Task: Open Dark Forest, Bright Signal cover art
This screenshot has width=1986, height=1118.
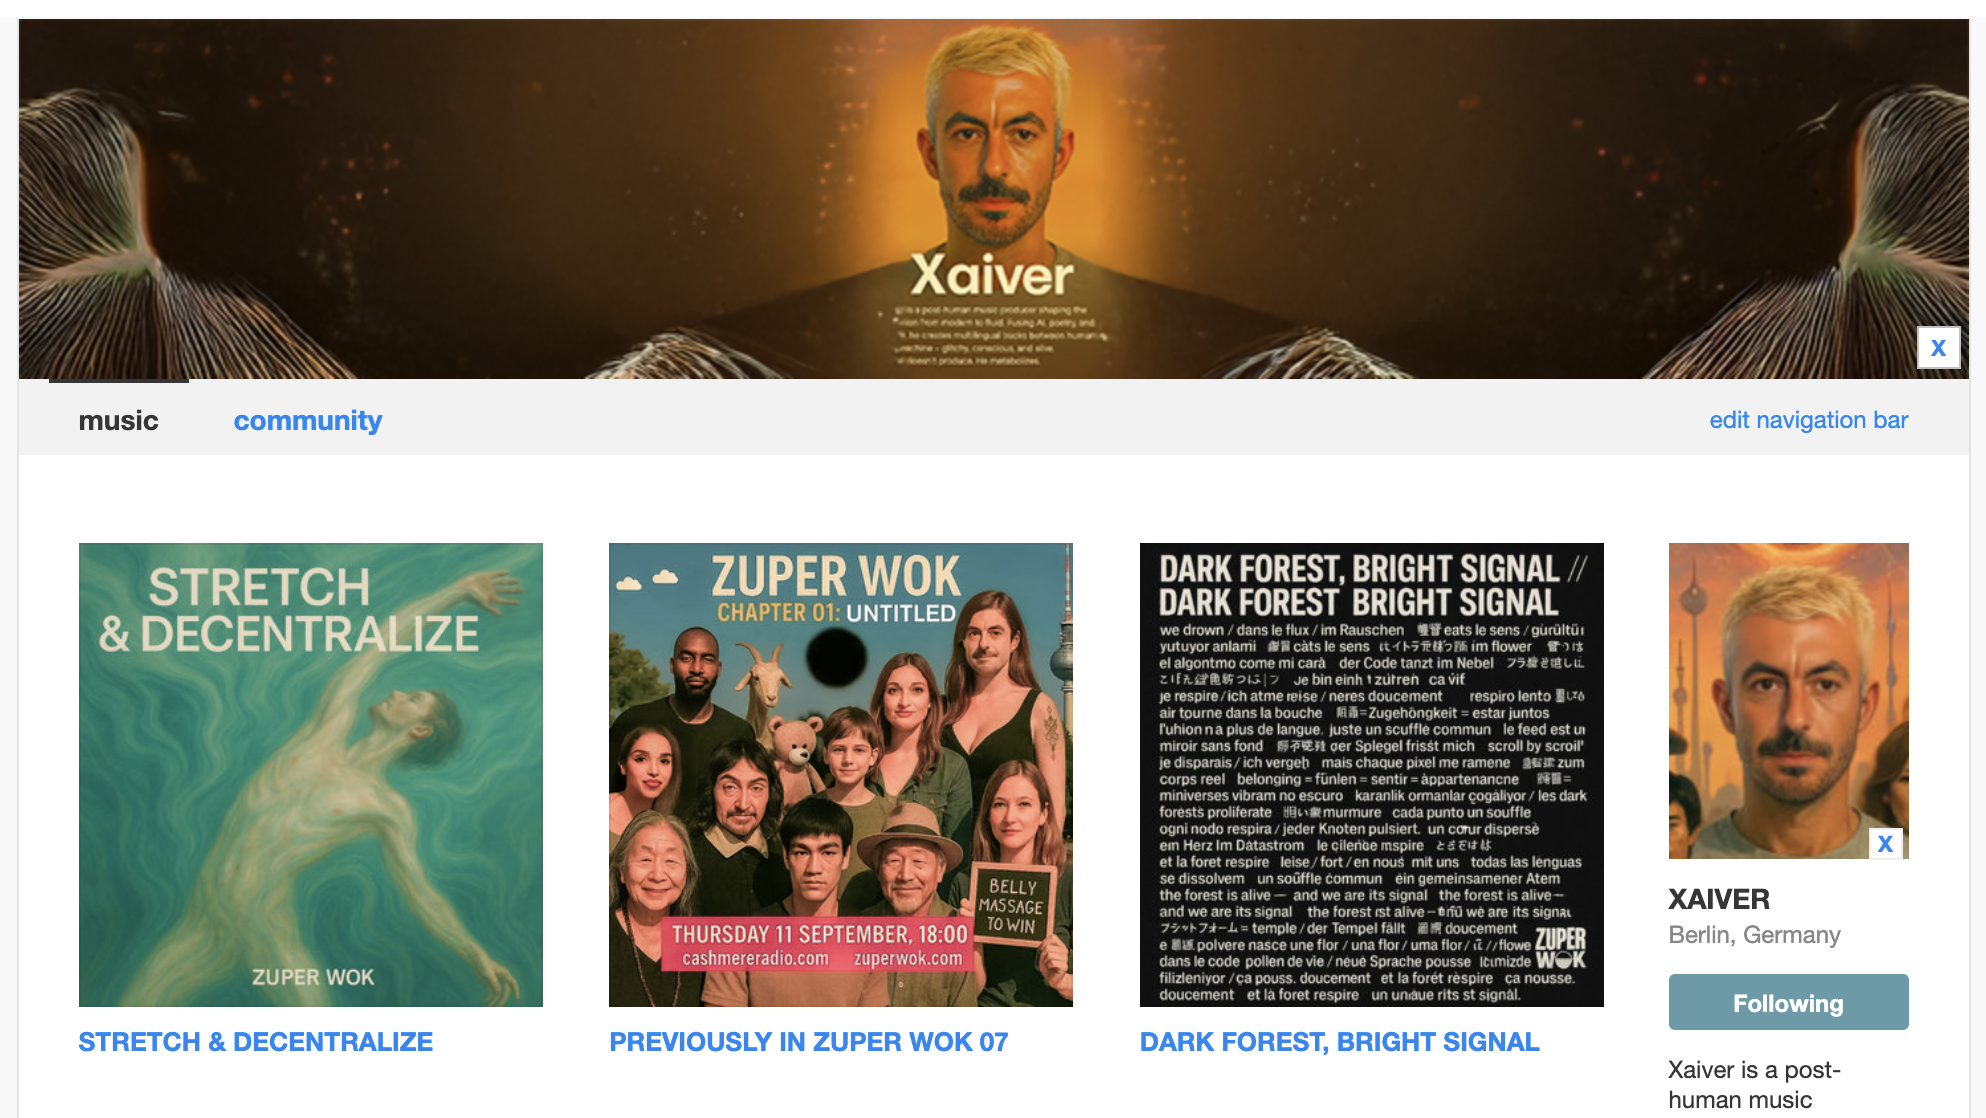Action: coord(1372,775)
